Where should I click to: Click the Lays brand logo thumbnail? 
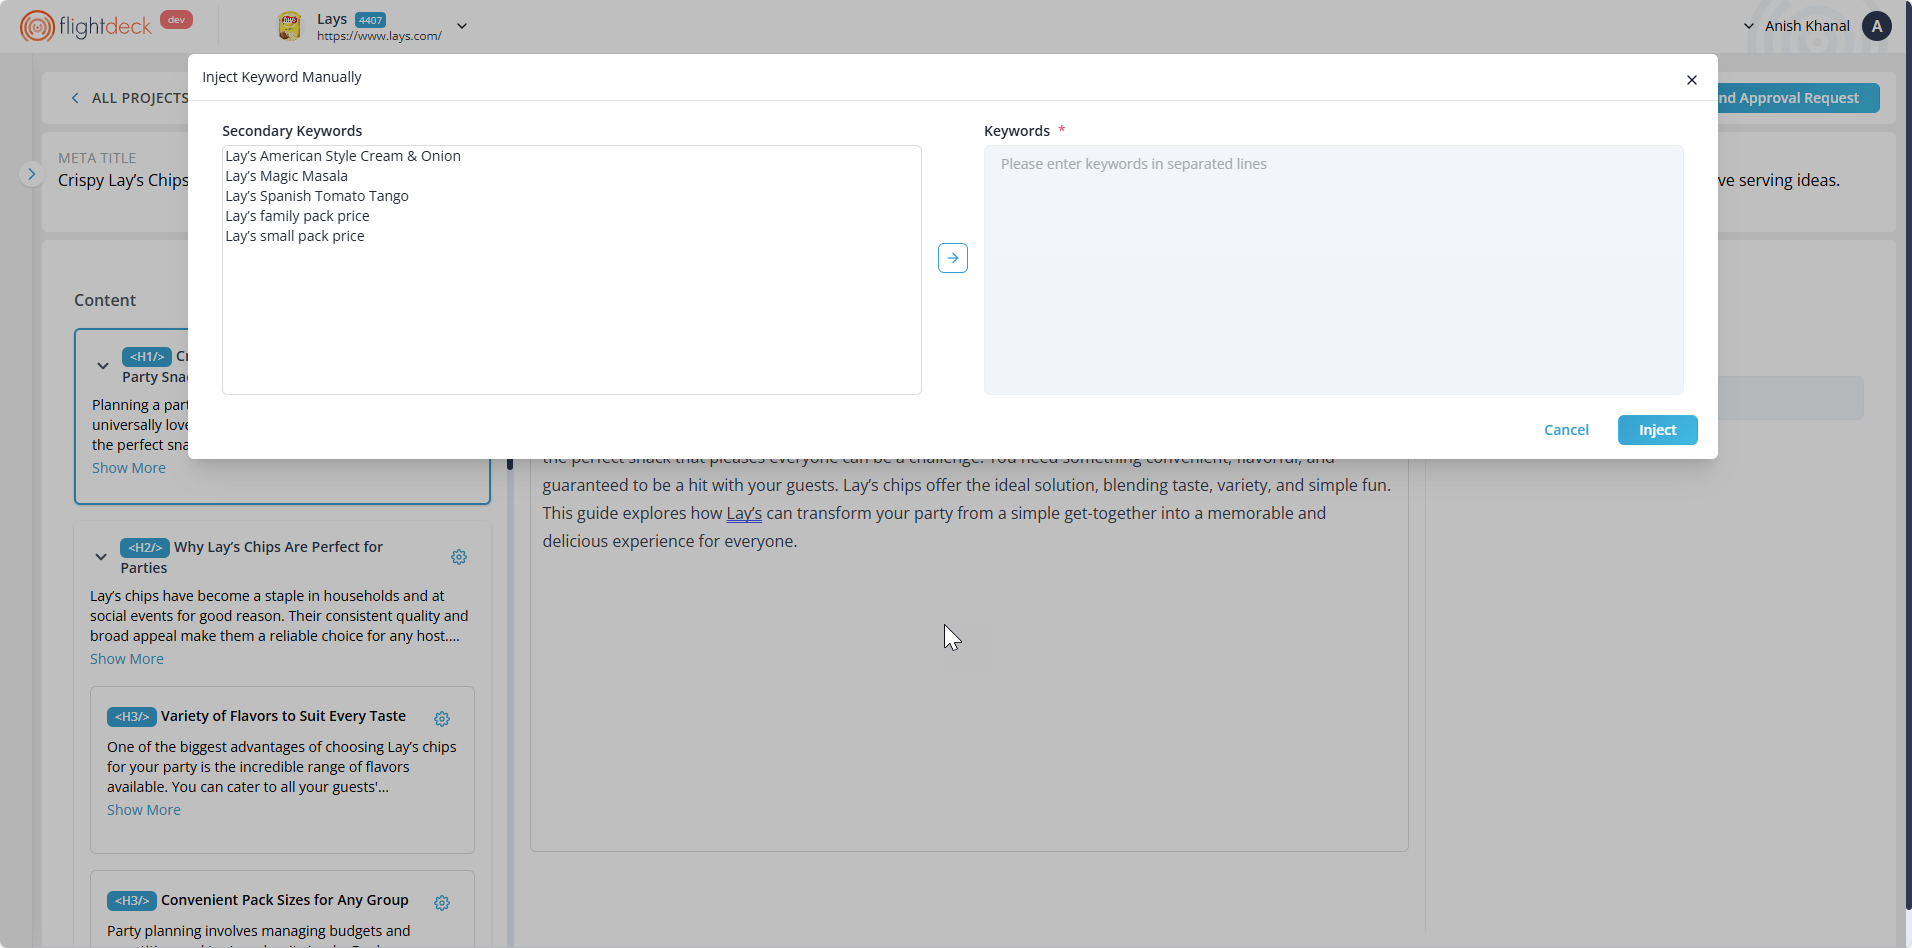[x=290, y=26]
